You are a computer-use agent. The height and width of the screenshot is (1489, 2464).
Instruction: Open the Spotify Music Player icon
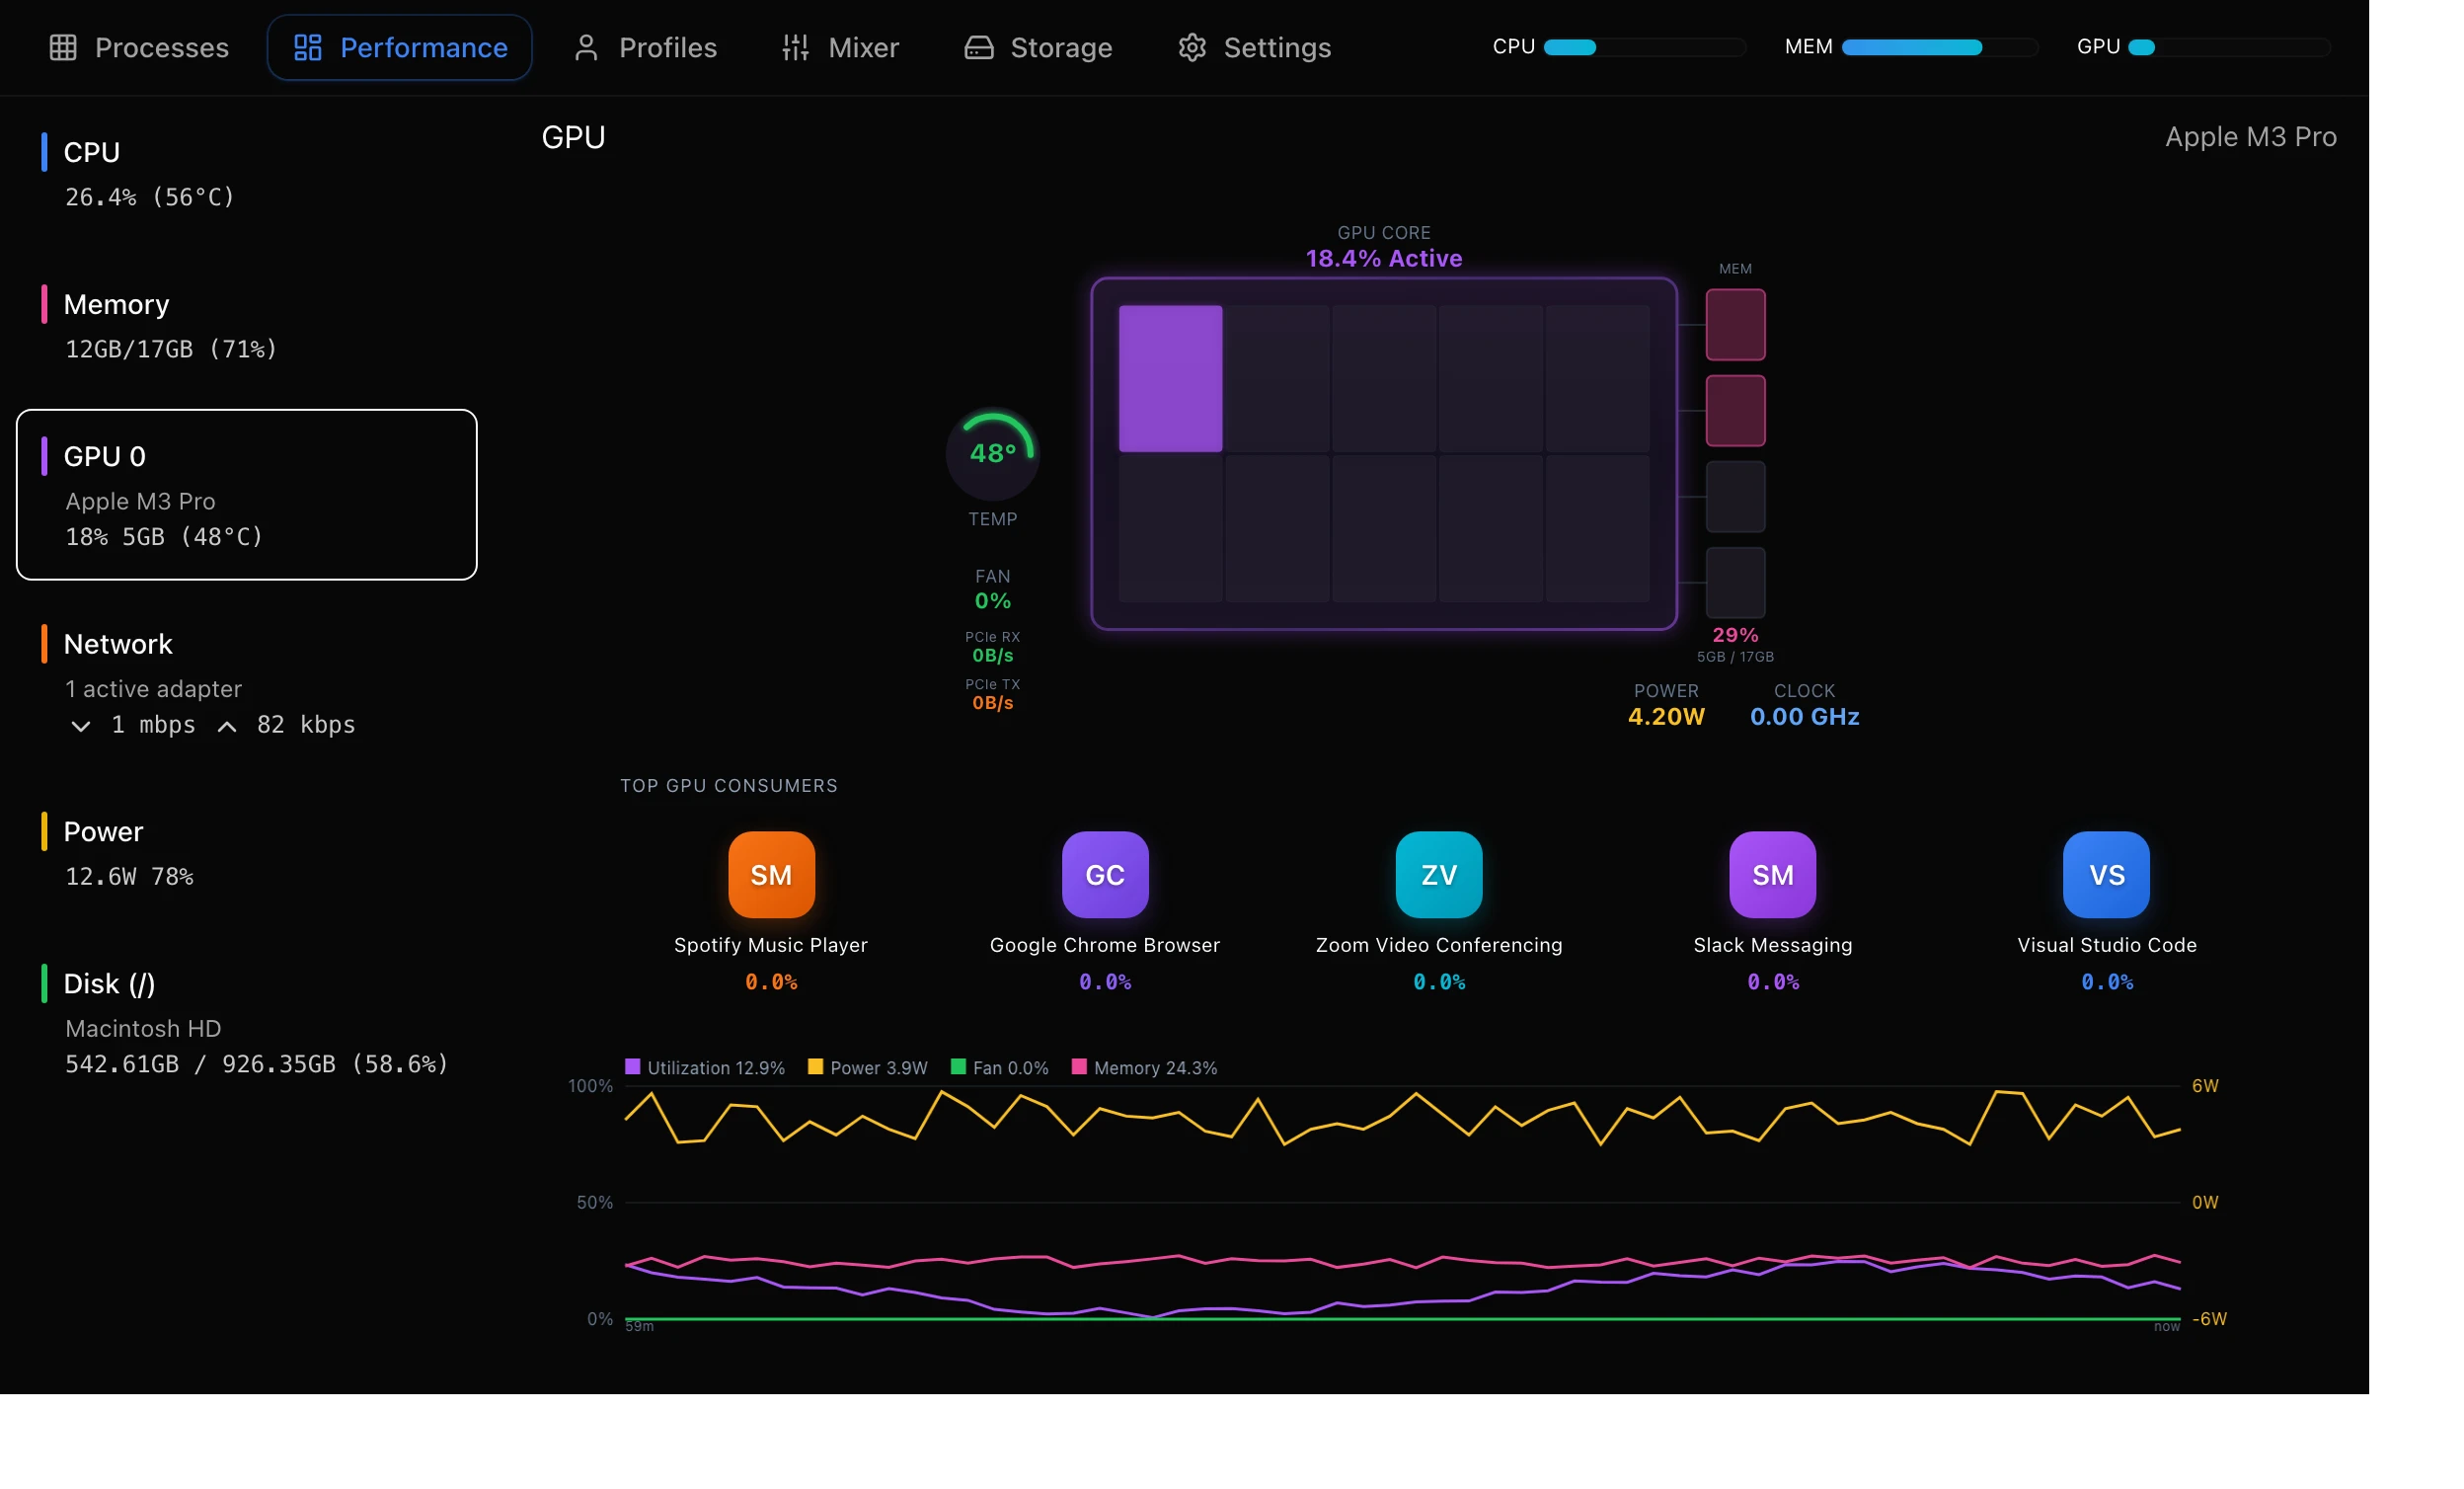(771, 874)
